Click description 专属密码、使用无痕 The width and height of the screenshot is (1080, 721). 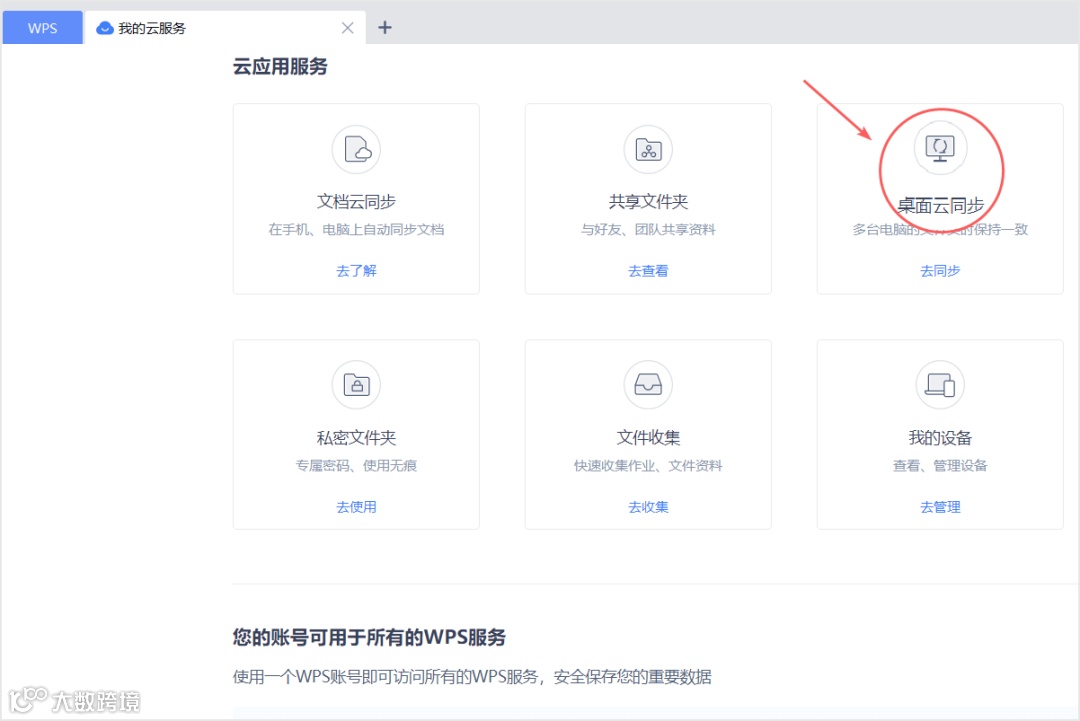tap(356, 466)
